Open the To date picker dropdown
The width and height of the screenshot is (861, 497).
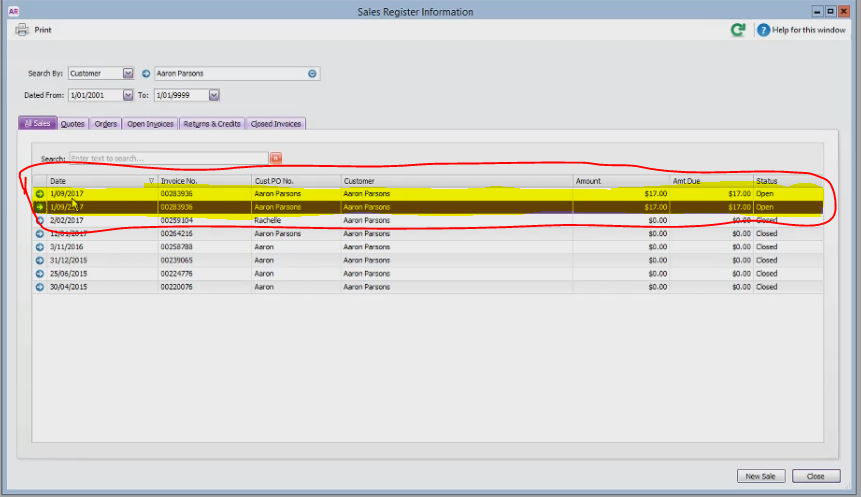click(214, 95)
